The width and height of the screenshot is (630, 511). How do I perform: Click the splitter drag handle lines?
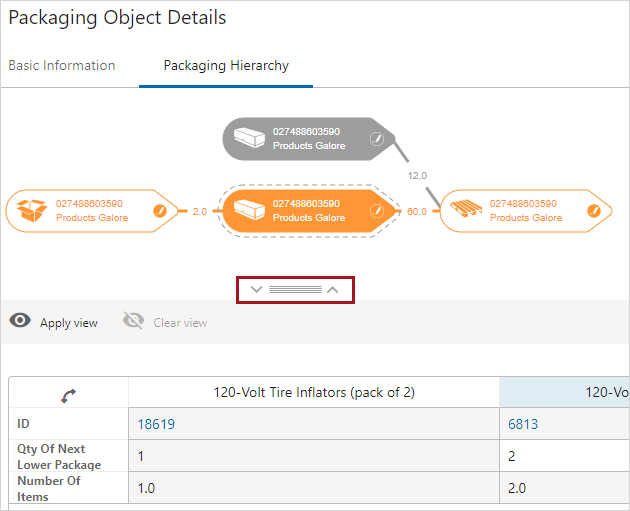pyautogui.click(x=295, y=289)
